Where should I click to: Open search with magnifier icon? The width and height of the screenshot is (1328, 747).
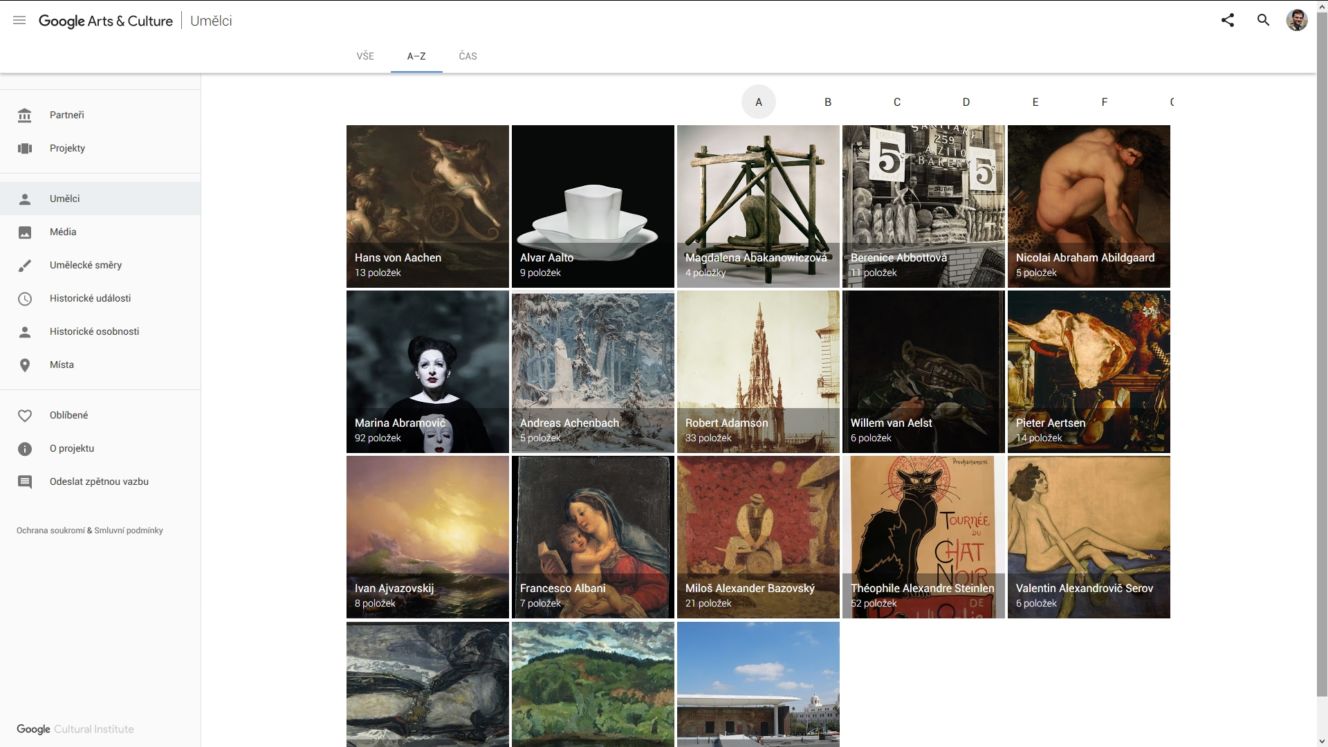pyautogui.click(x=1263, y=20)
